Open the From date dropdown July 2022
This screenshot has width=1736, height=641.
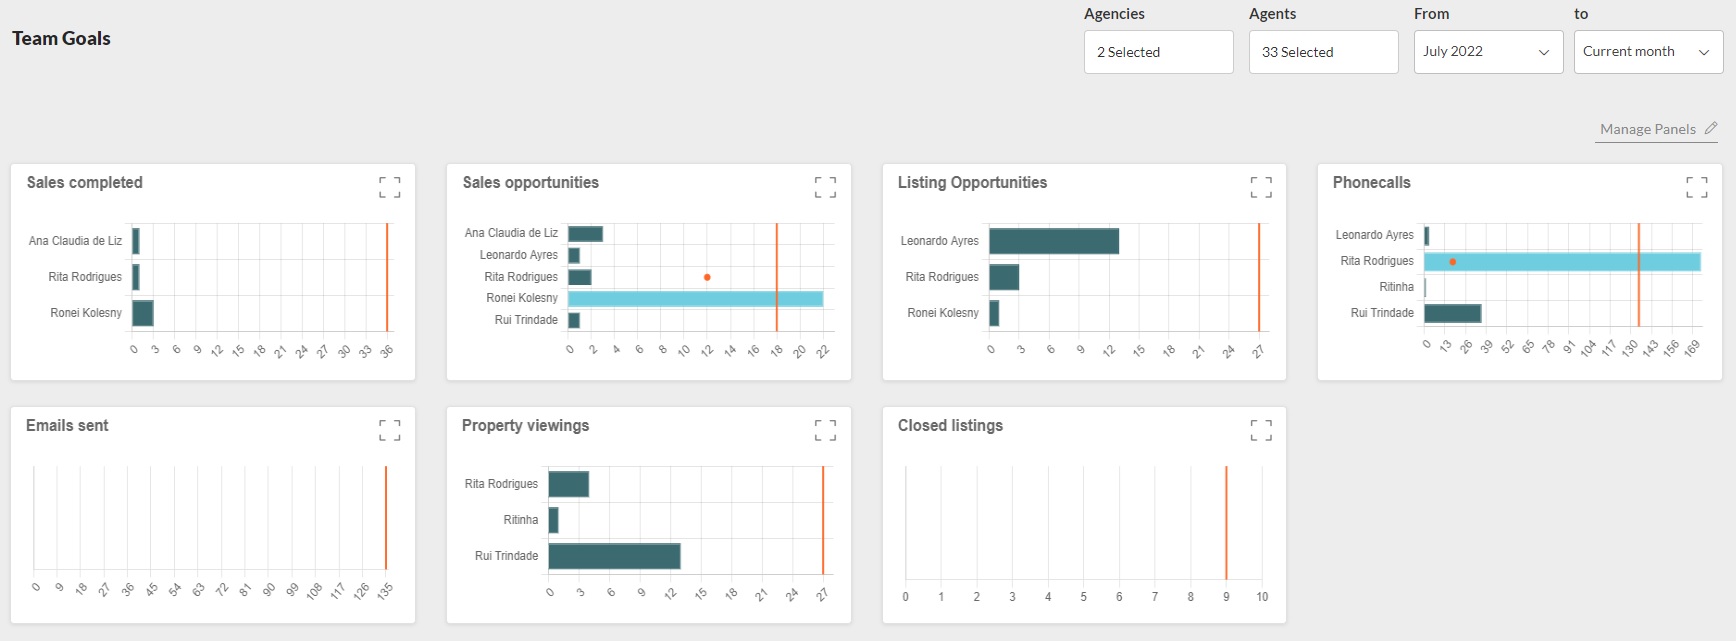pos(1487,52)
